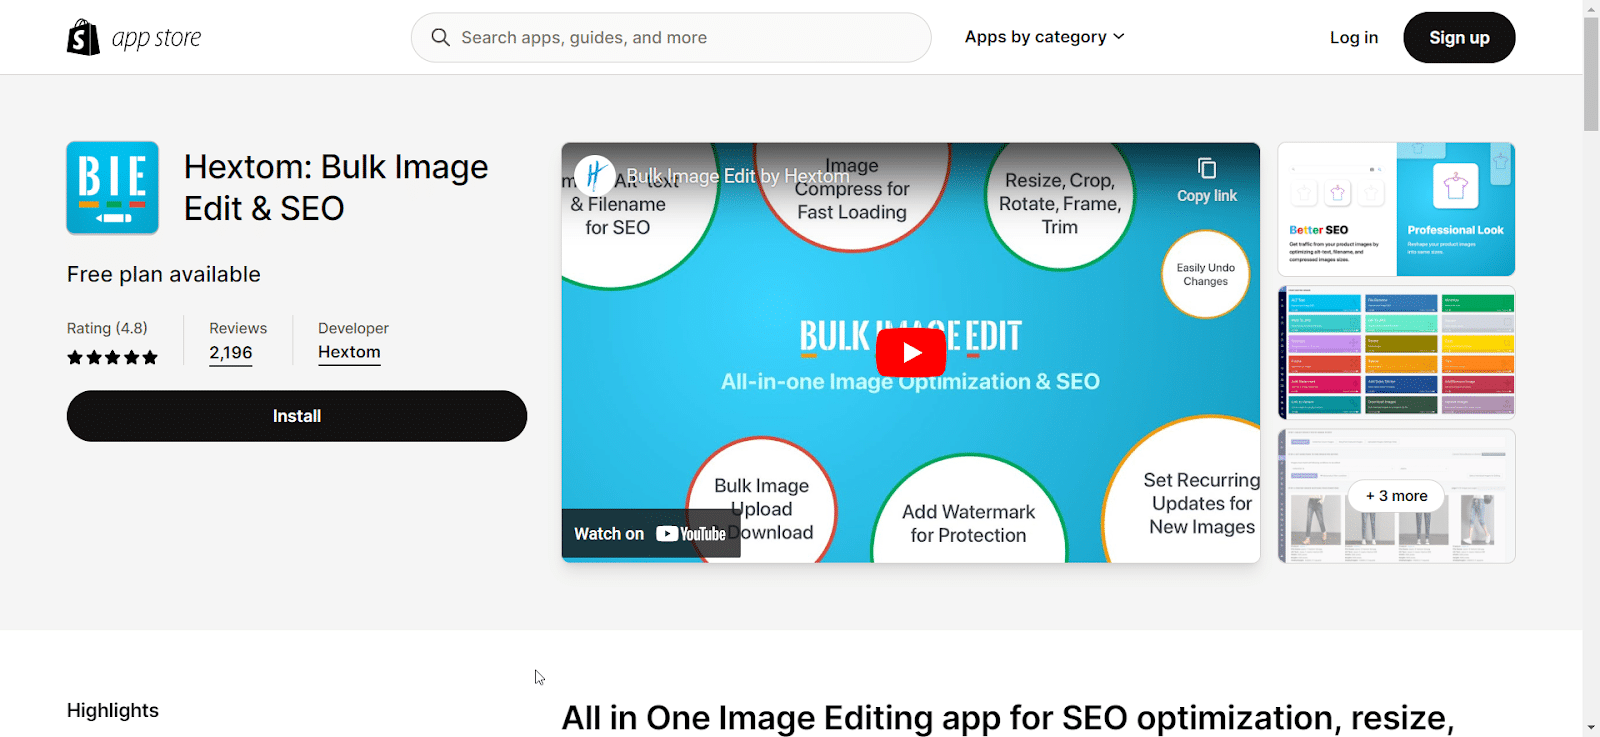Open the colorful feature grid thumbnail

1396,352
